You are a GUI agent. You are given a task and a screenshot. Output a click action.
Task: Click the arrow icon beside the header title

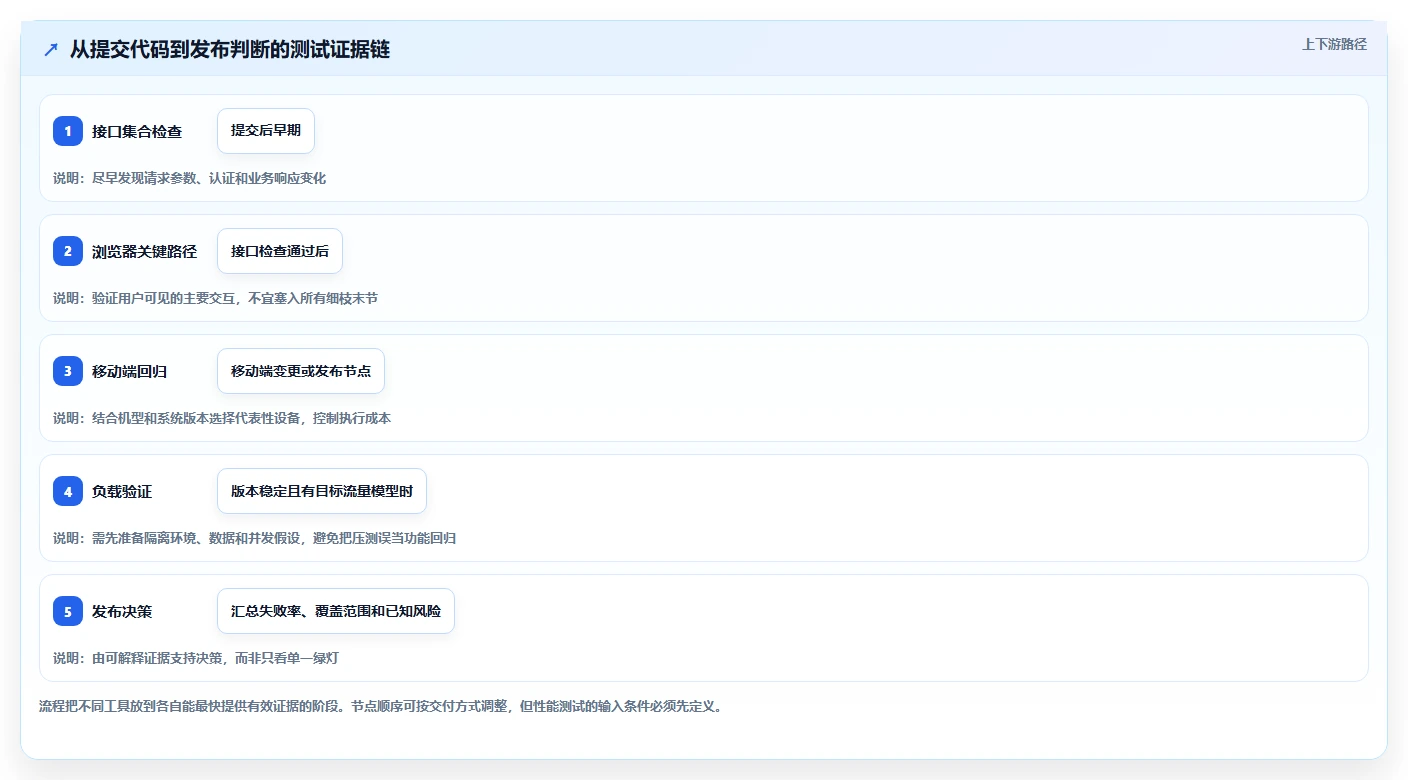[51, 49]
